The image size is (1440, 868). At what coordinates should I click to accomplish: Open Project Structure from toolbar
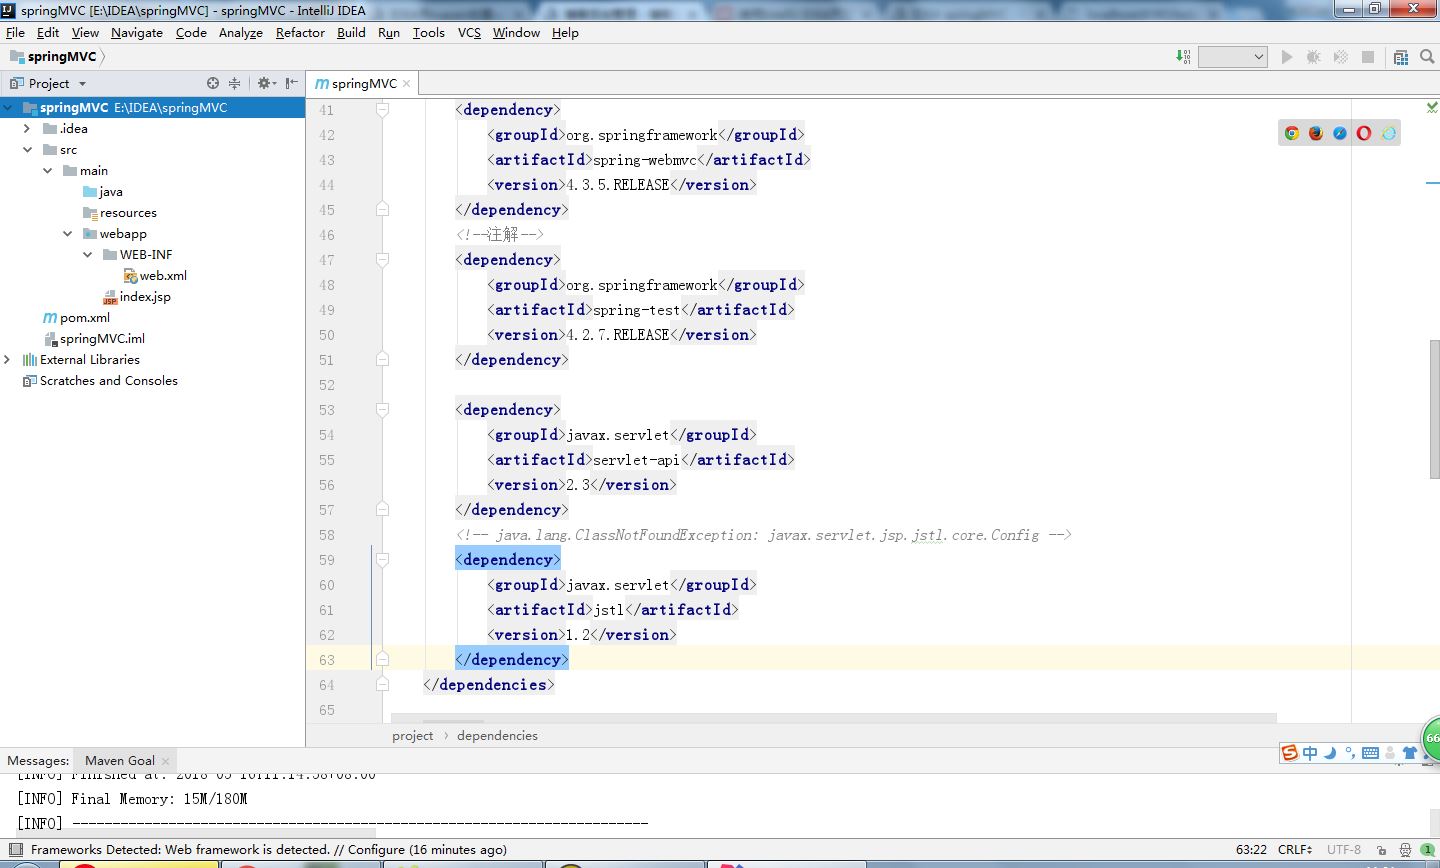click(1401, 57)
